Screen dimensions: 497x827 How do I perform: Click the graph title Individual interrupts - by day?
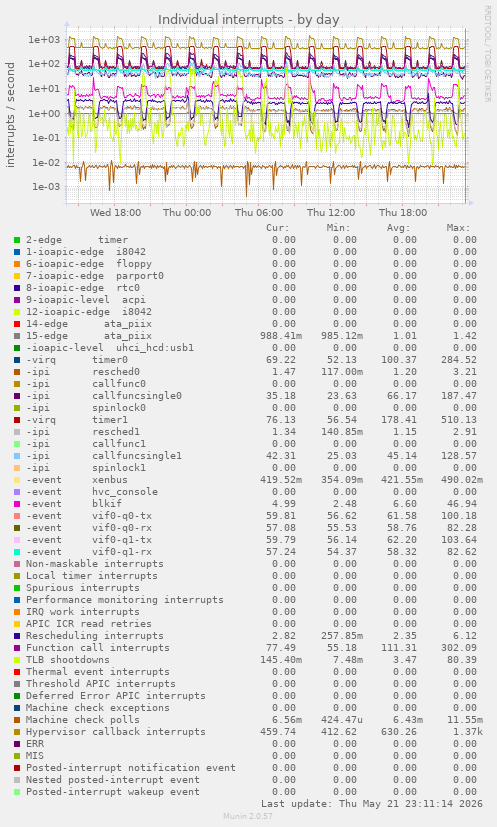(248, 20)
